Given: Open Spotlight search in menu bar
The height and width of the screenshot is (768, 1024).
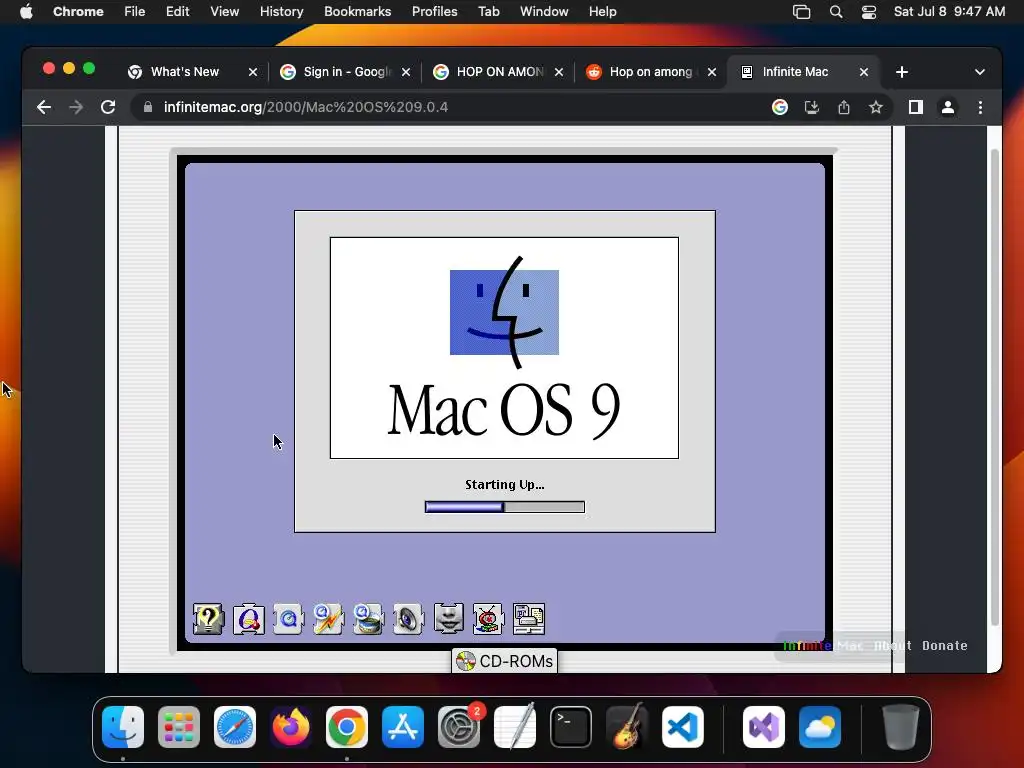Looking at the screenshot, I should tap(836, 12).
